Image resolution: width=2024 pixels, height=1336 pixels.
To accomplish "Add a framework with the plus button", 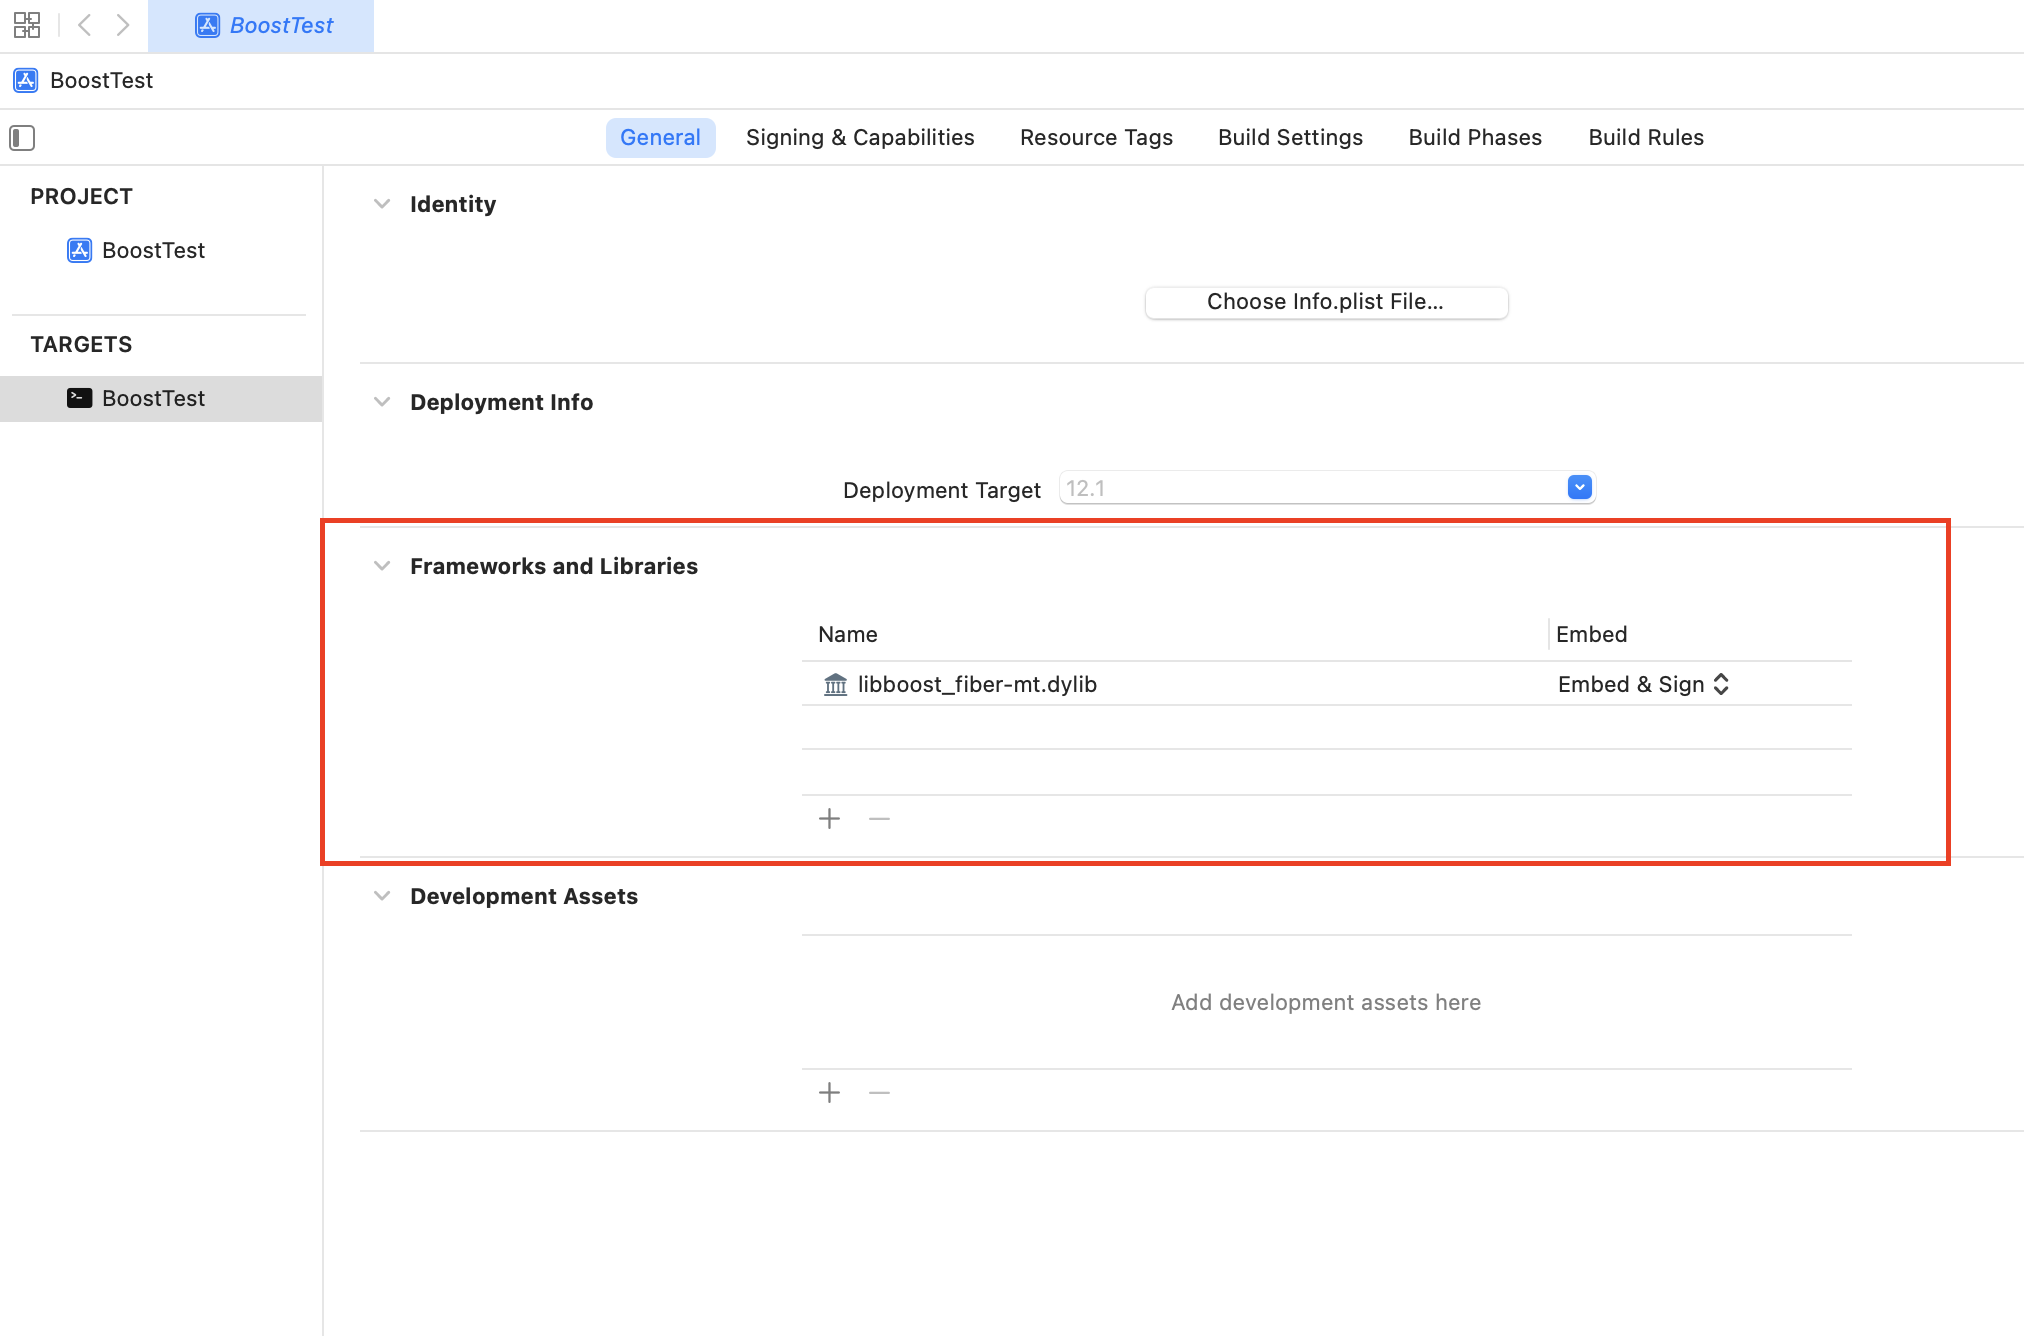I will pyautogui.click(x=829, y=819).
